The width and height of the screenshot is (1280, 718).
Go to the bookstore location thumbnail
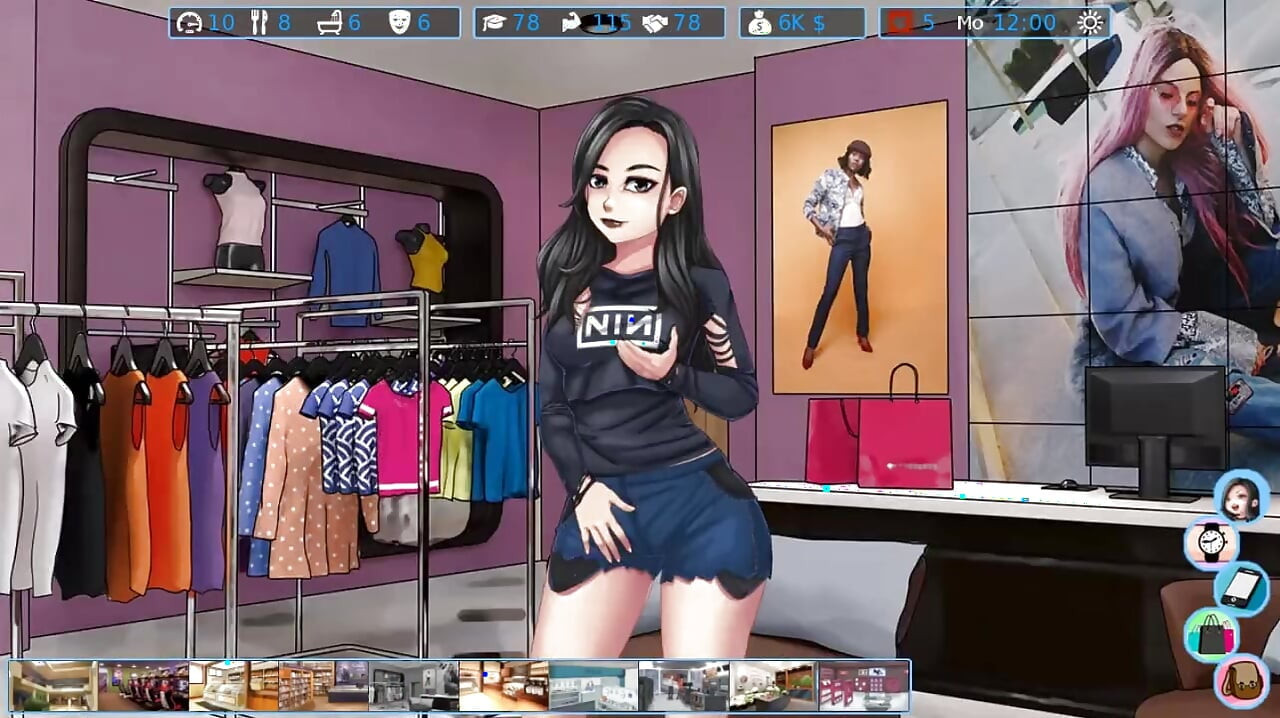click(x=324, y=685)
